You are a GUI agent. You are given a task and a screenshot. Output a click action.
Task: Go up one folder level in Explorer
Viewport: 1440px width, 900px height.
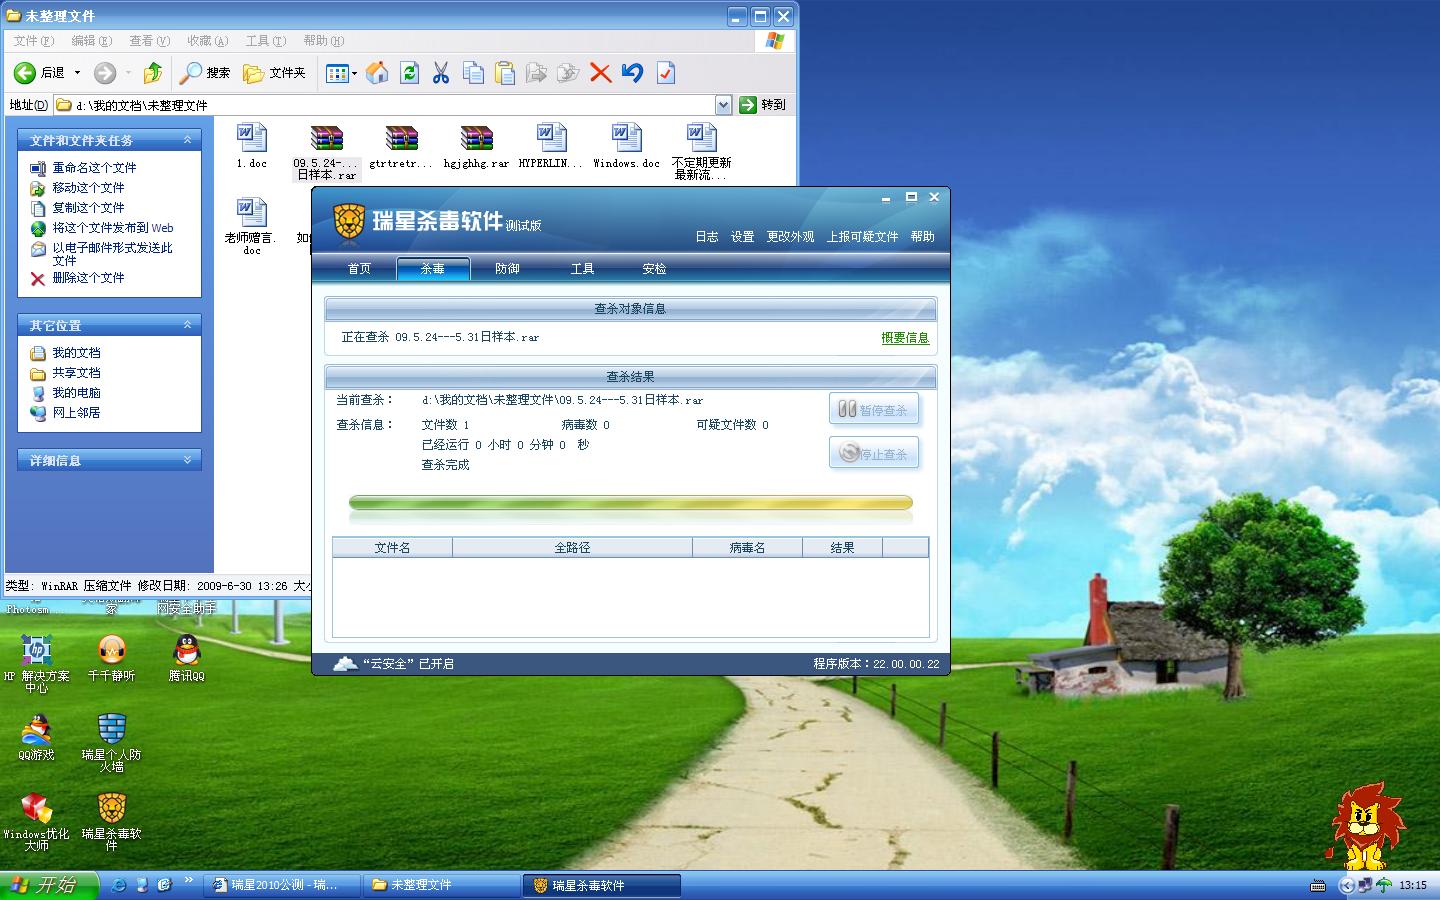tap(153, 72)
